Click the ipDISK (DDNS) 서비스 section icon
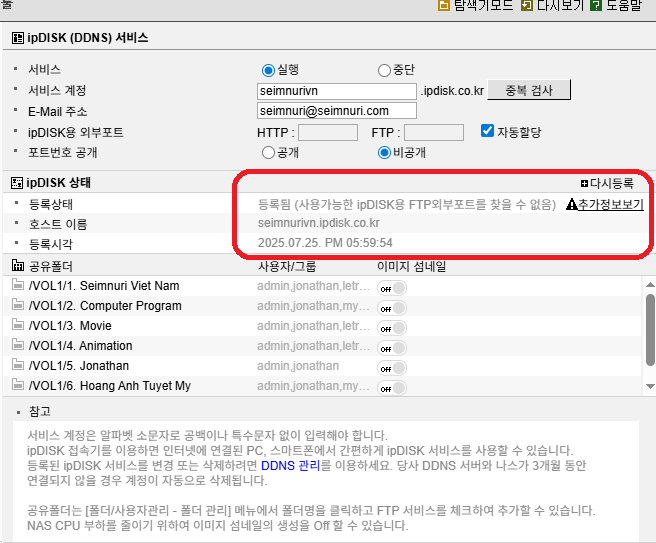This screenshot has height=543, width=656. [18, 38]
